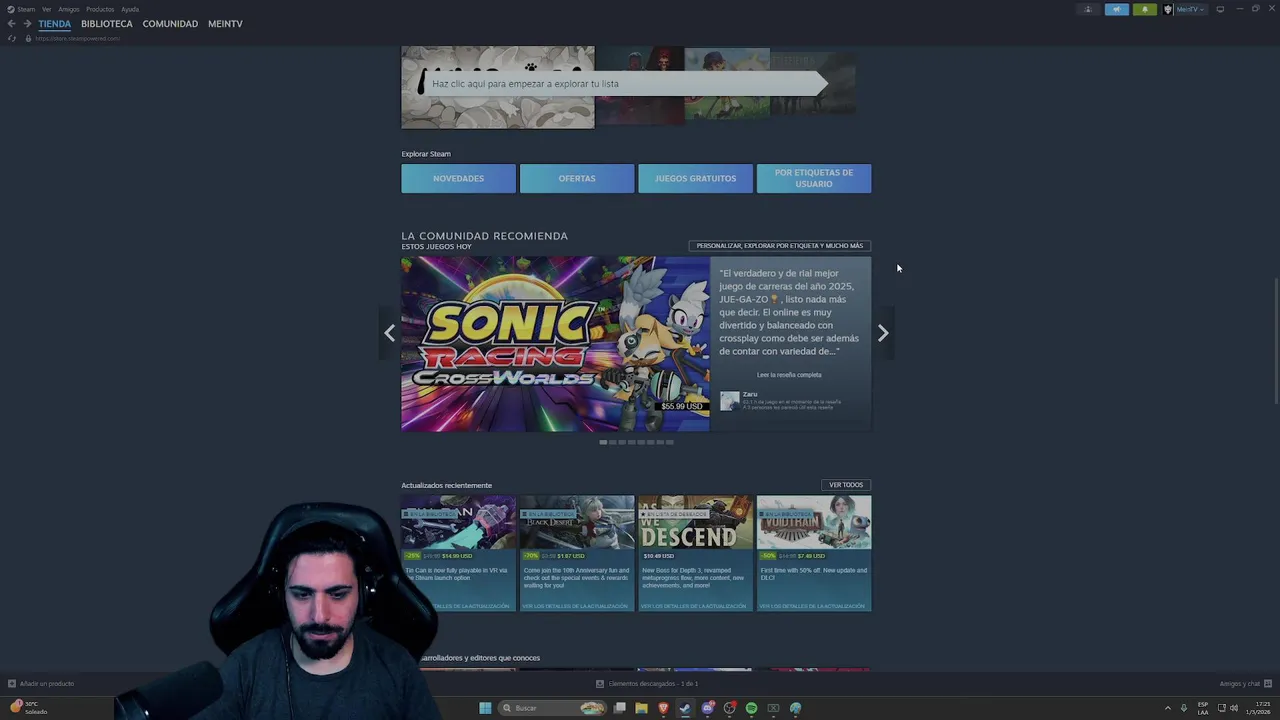The width and height of the screenshot is (1280, 720).
Task: Open the blue megaphone announcements button
Action: coord(1117,9)
